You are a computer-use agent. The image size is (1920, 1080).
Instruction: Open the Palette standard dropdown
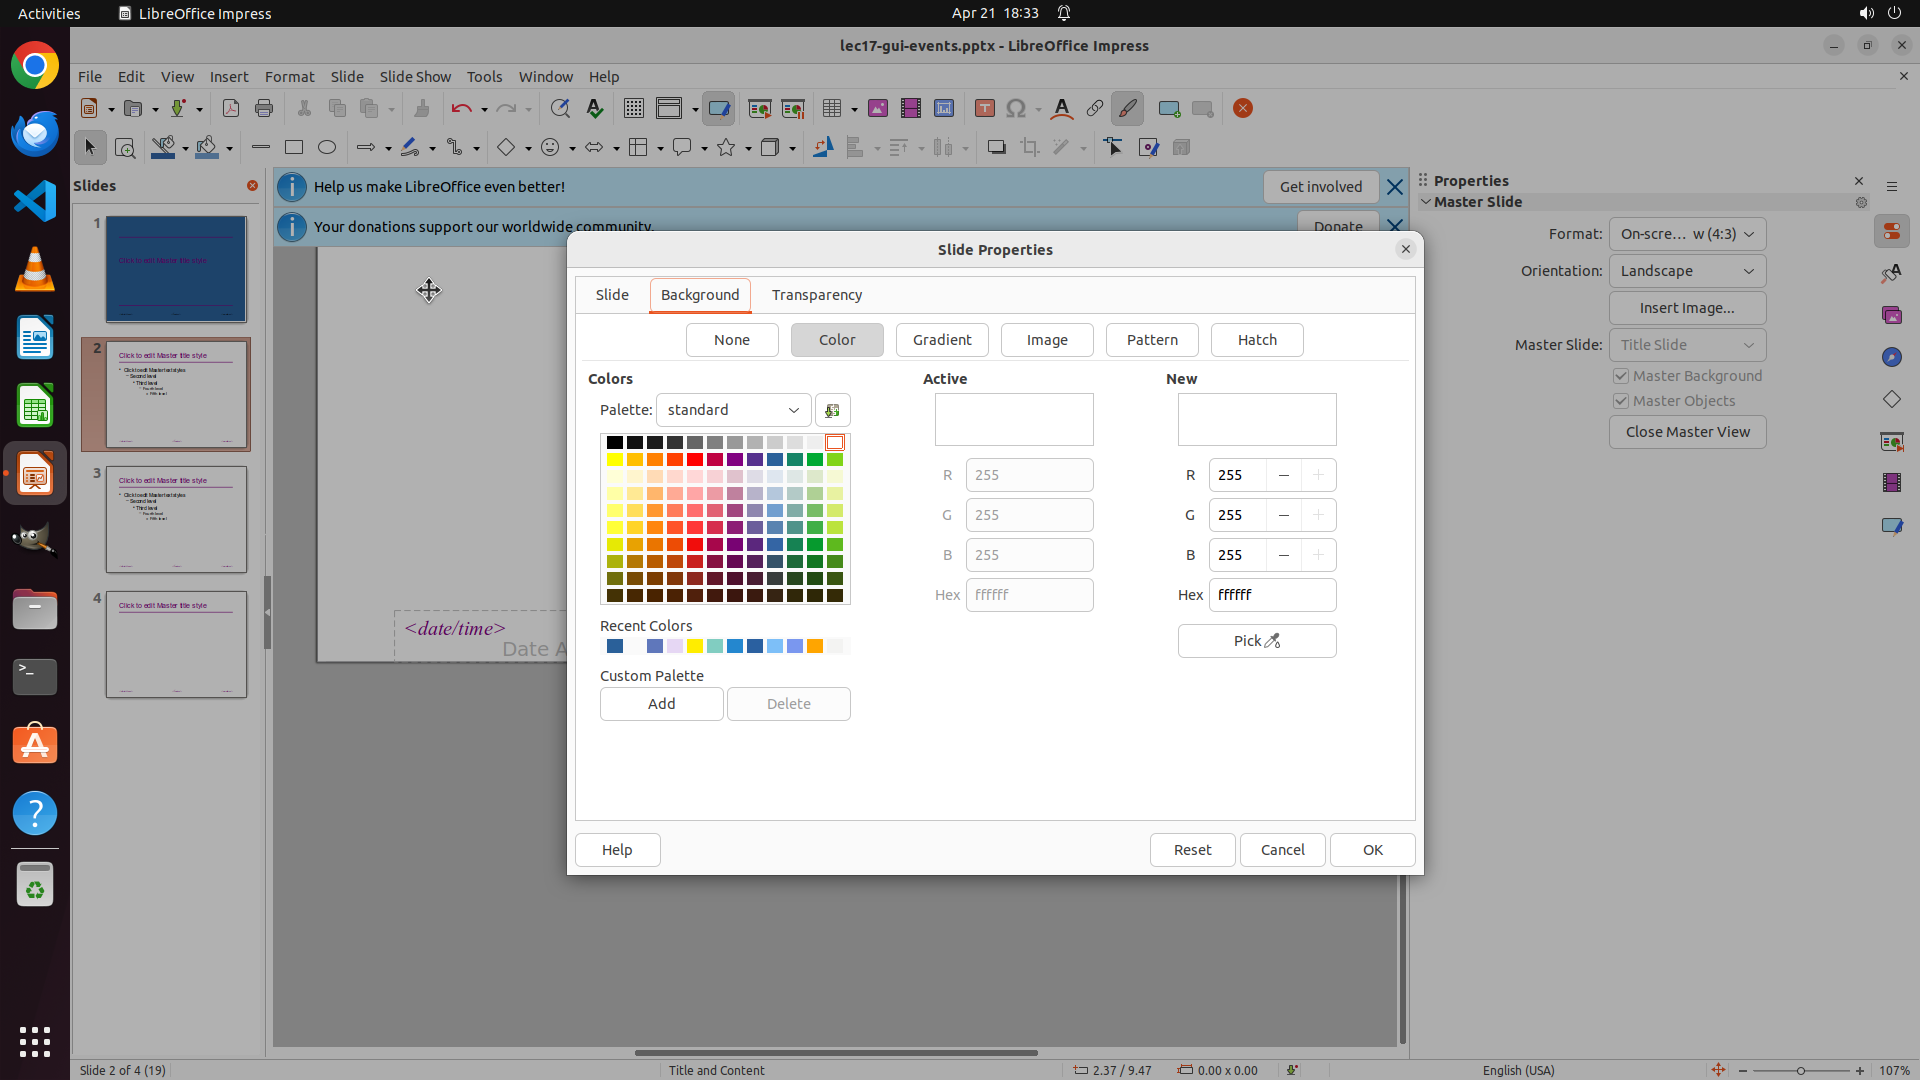coord(733,410)
